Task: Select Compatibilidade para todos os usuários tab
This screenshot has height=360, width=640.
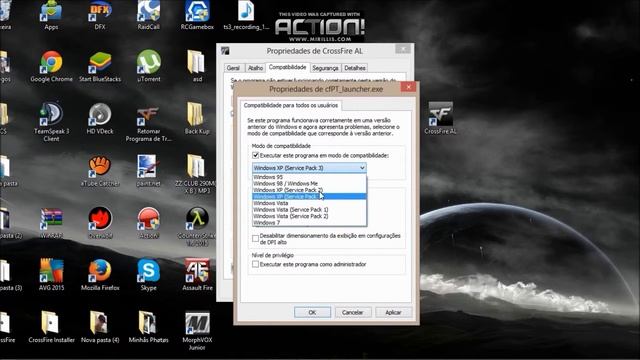Action: [291, 105]
